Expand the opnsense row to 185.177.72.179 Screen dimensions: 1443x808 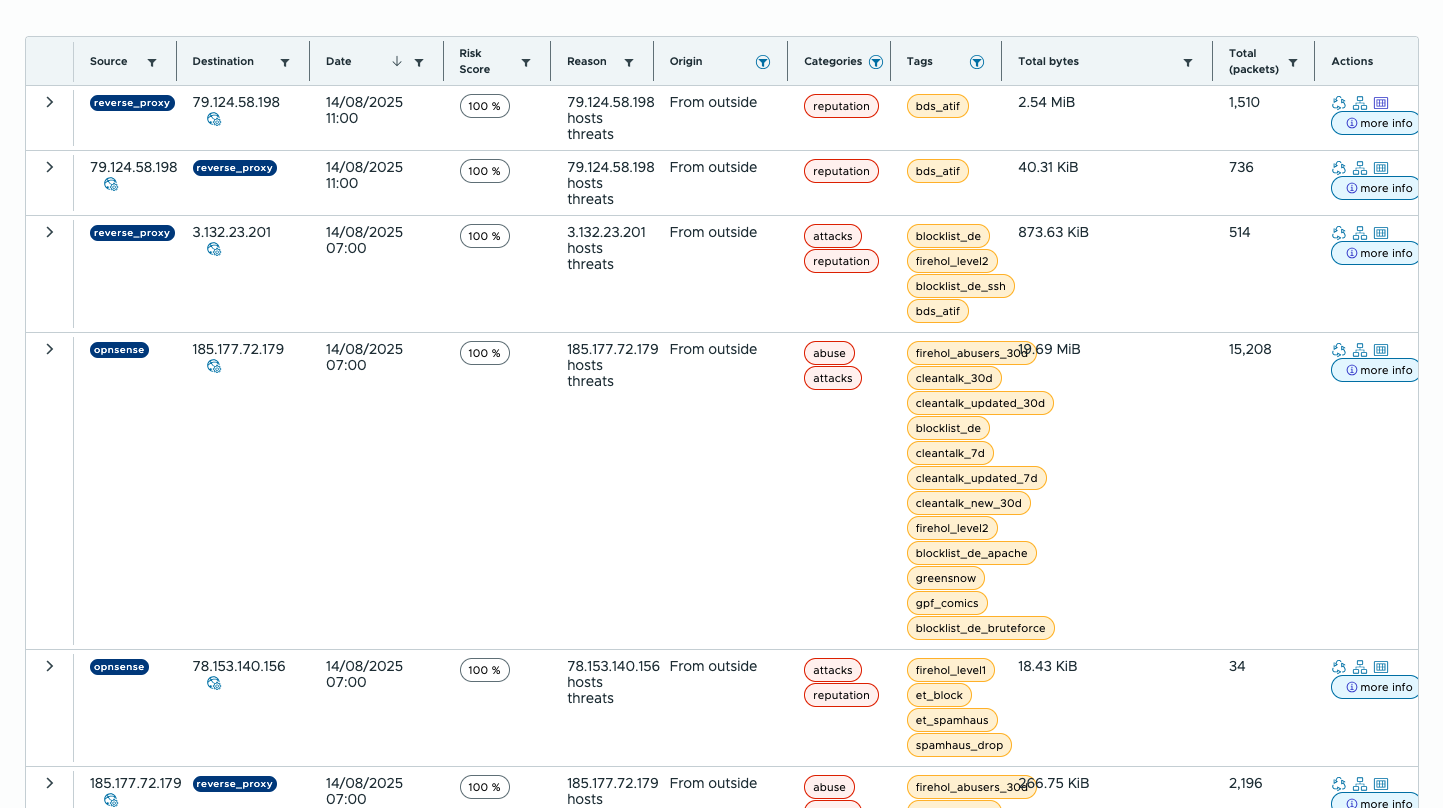pyautogui.click(x=50, y=349)
